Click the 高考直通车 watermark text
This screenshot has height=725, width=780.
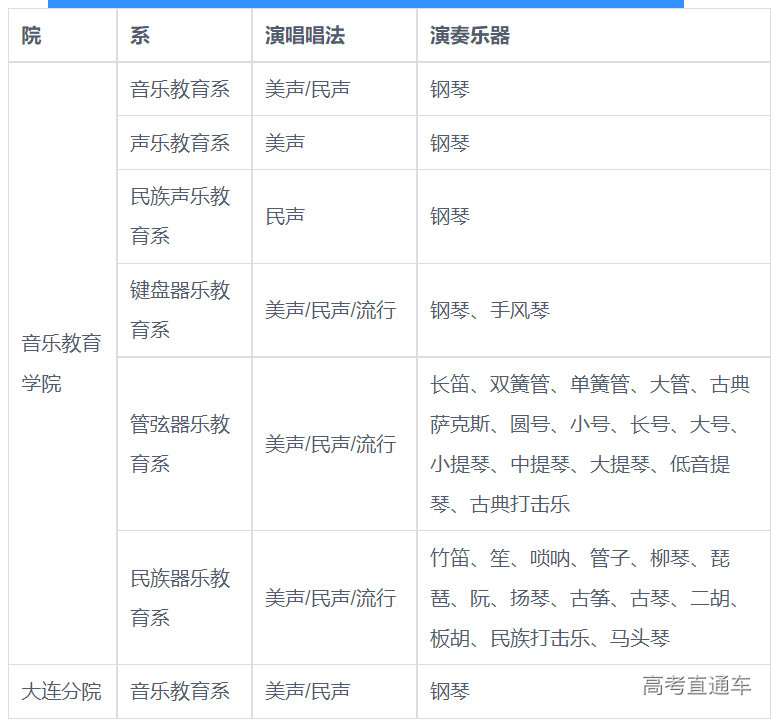point(697,685)
